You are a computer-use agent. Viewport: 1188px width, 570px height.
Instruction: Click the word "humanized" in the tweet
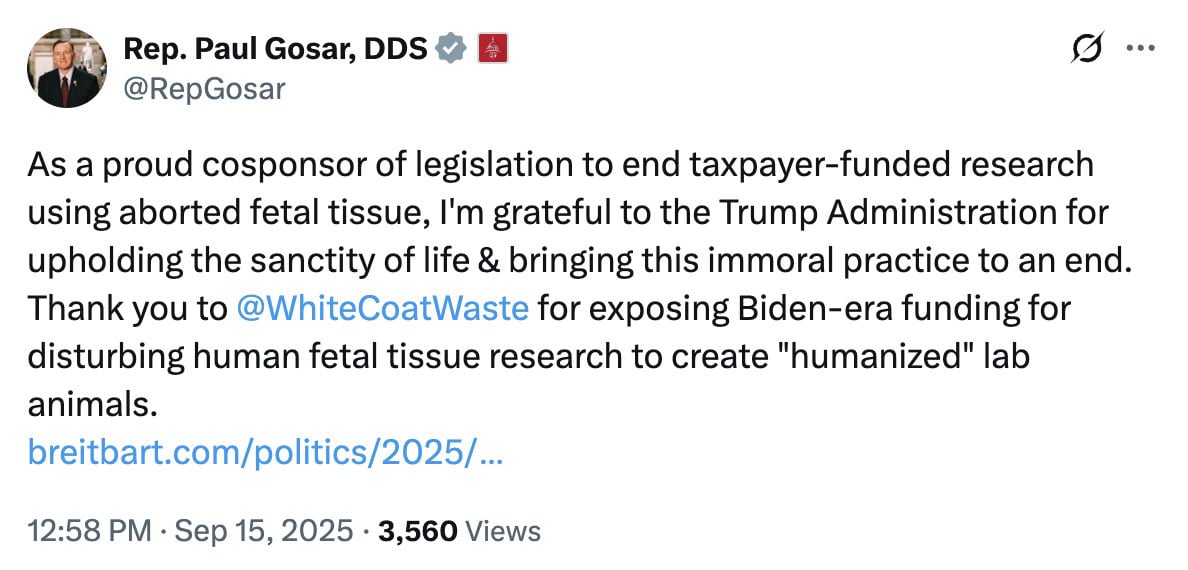[876, 356]
